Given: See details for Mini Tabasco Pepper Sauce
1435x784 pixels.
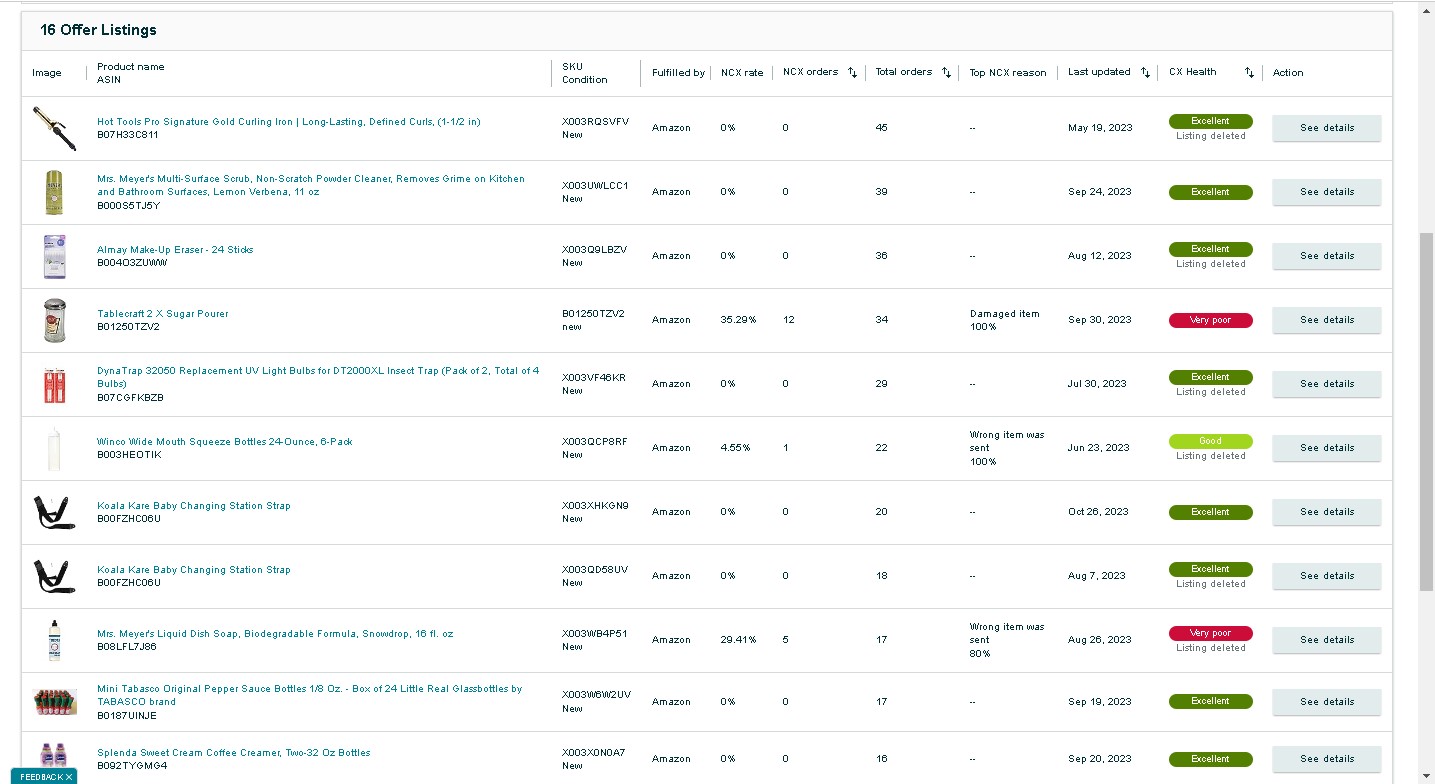Looking at the screenshot, I should (x=1326, y=702).
